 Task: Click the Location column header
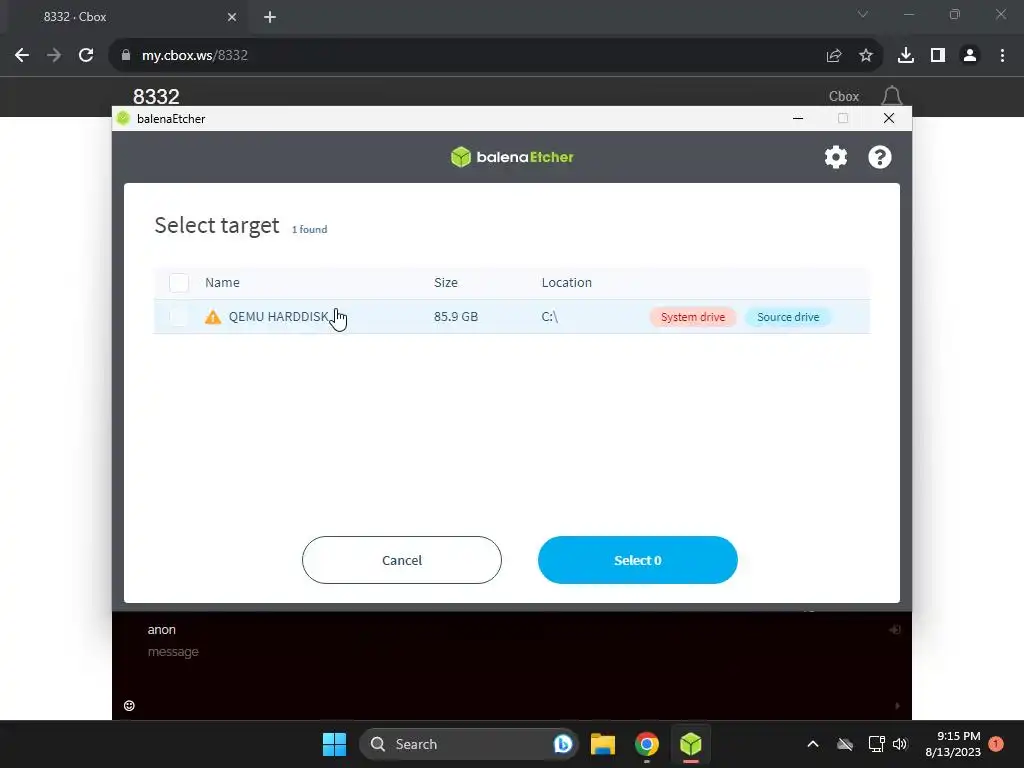pos(566,283)
